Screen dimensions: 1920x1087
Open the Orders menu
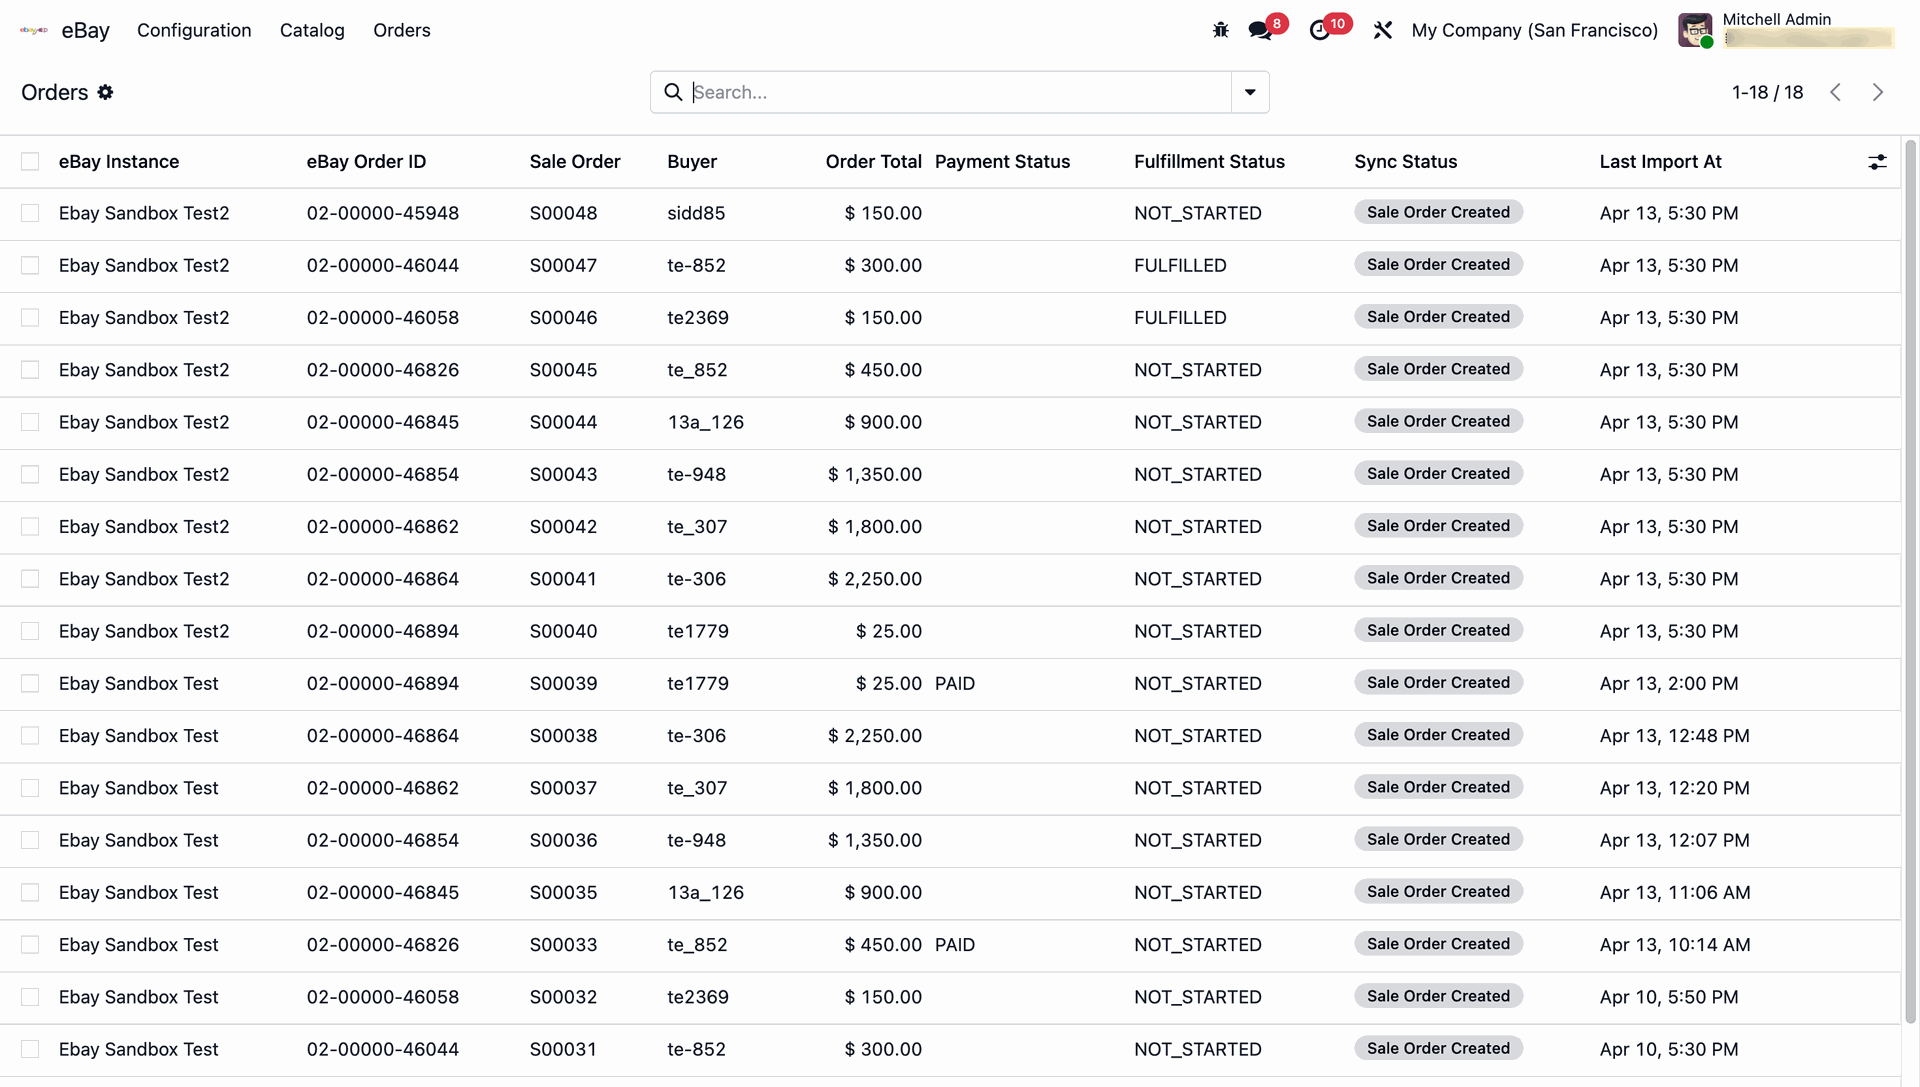(402, 30)
